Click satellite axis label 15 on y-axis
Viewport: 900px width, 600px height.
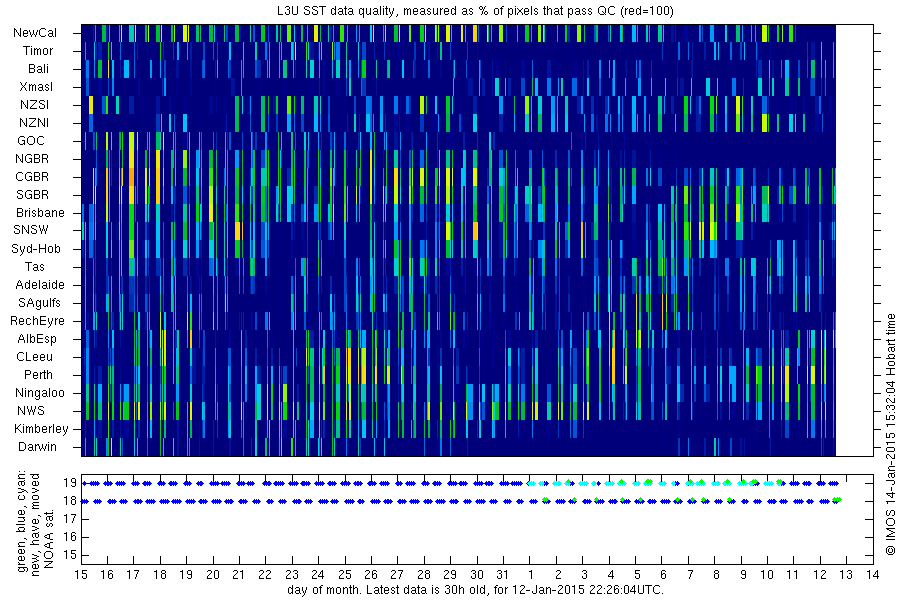[x=70, y=555]
